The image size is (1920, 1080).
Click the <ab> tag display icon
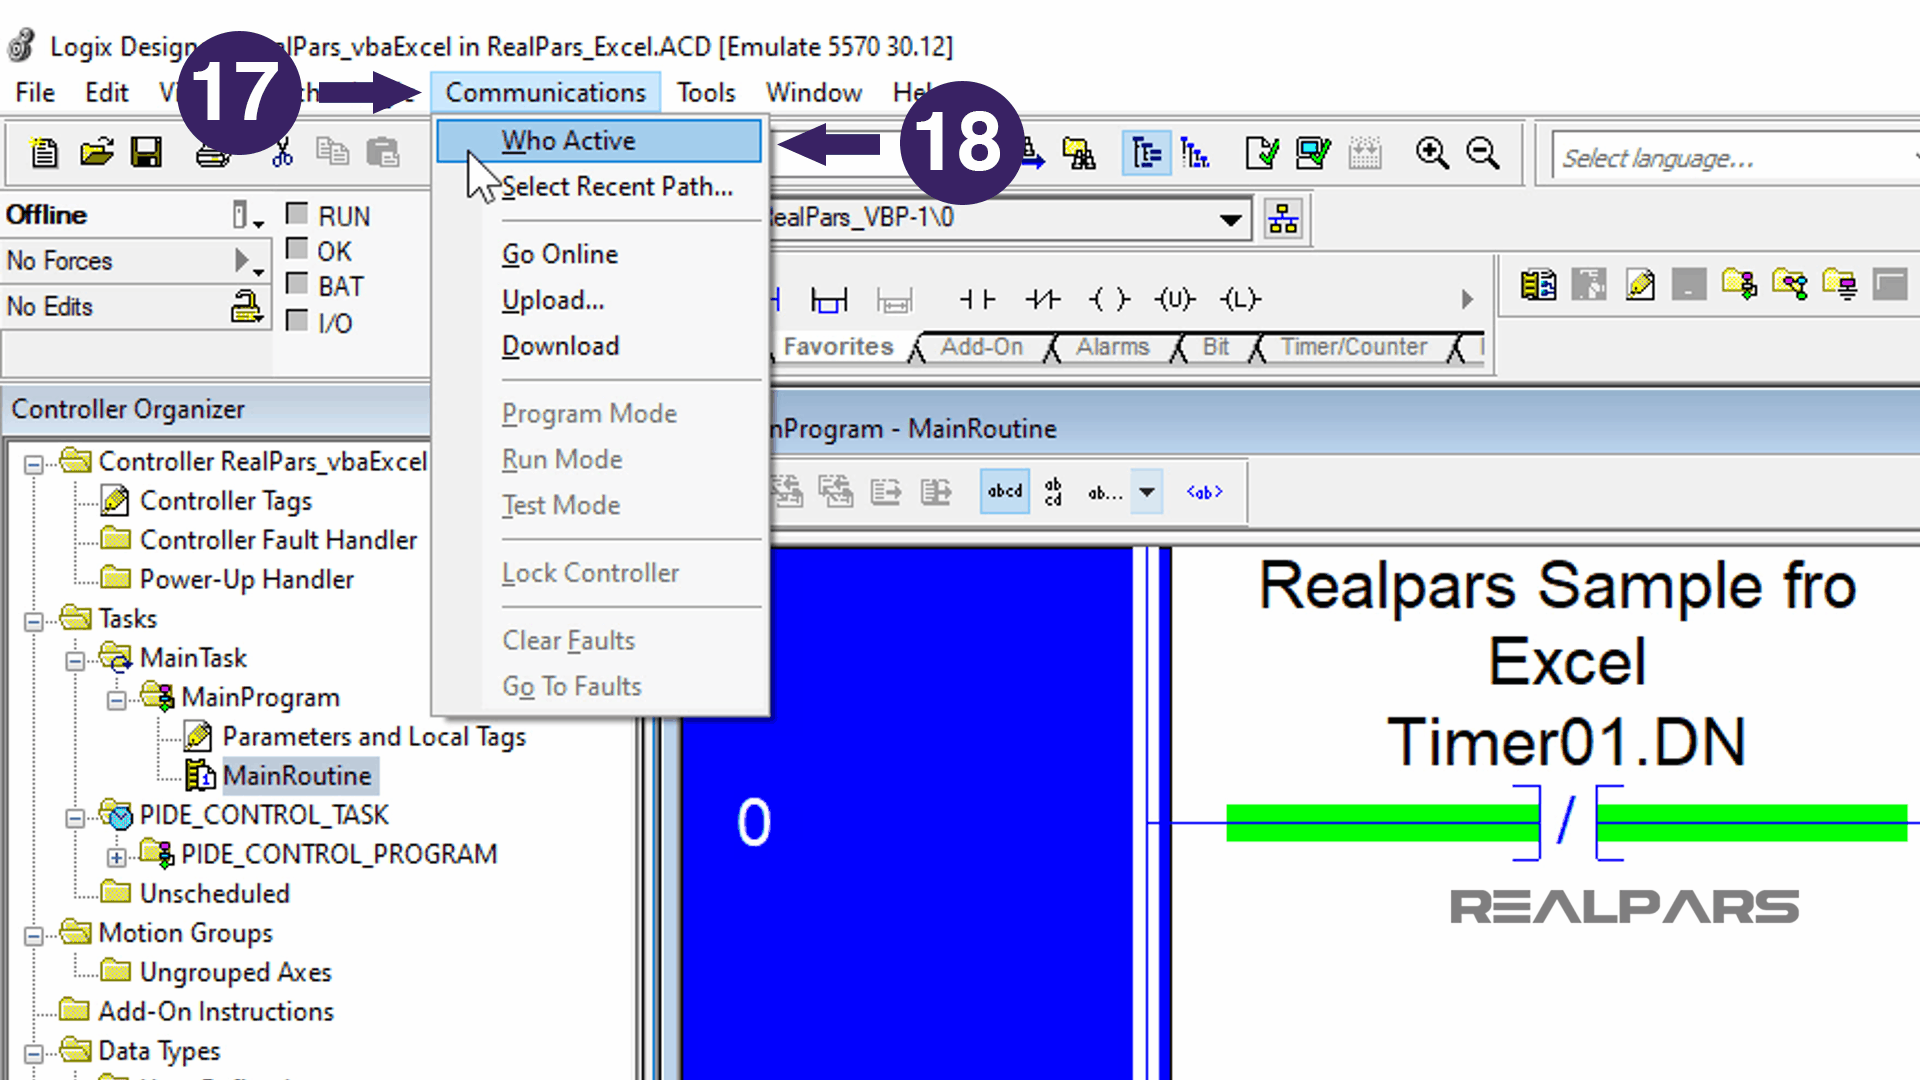(x=1204, y=491)
